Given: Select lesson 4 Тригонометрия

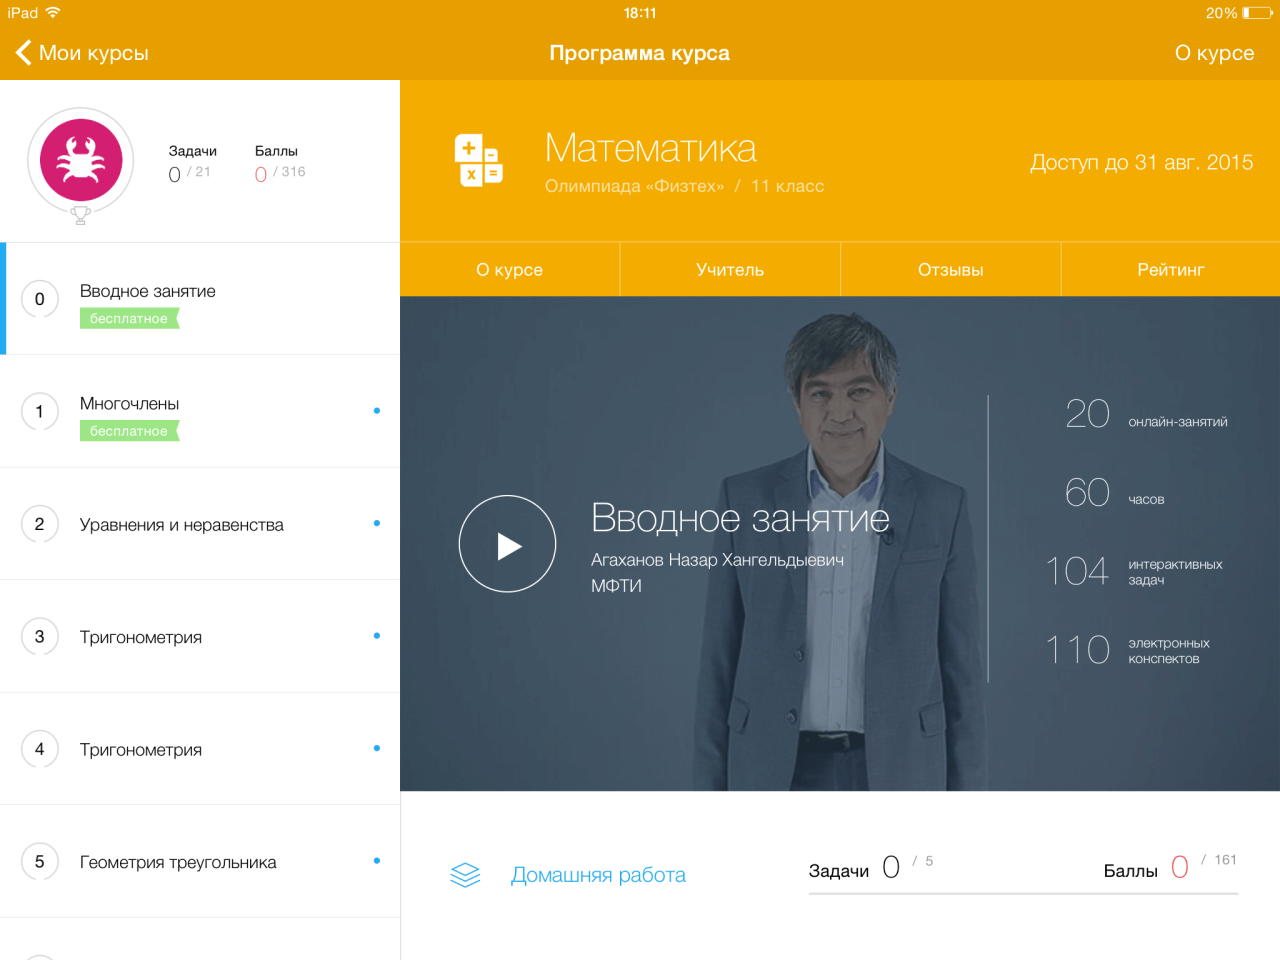Looking at the screenshot, I should point(200,749).
